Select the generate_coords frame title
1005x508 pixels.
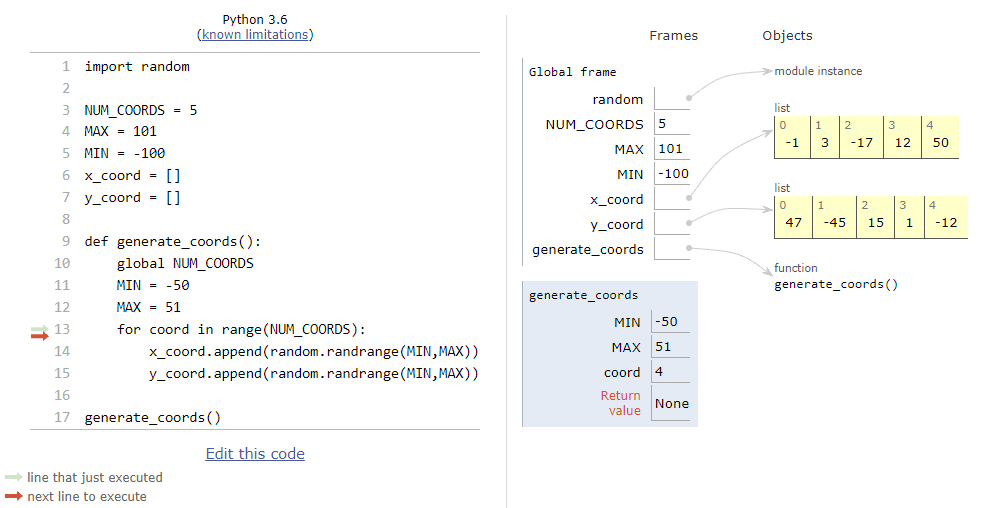point(583,295)
